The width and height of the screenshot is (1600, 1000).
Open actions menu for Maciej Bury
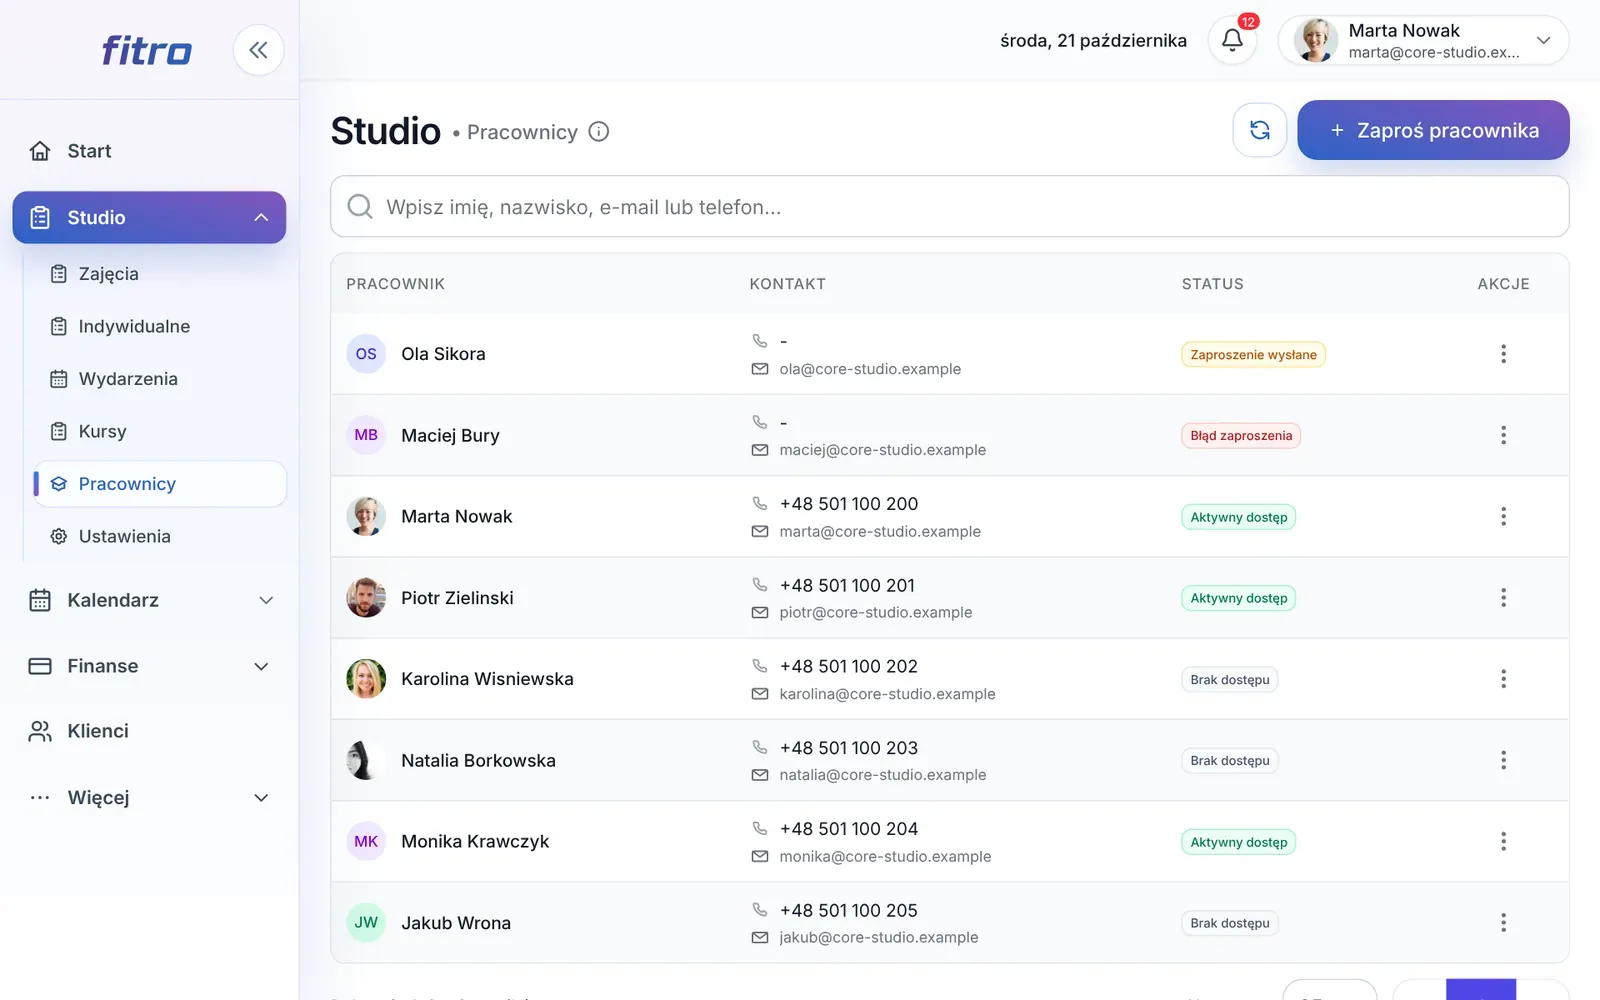pos(1503,435)
